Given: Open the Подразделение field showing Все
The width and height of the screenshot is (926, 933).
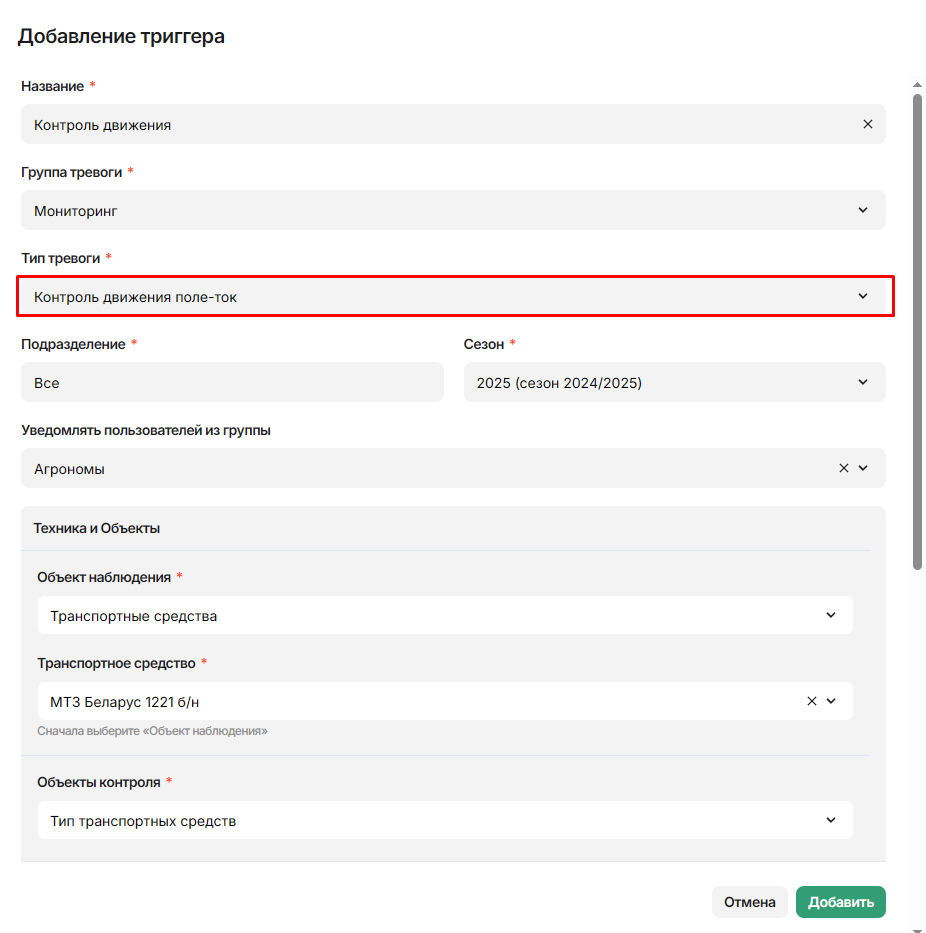Looking at the screenshot, I should pyautogui.click(x=231, y=383).
